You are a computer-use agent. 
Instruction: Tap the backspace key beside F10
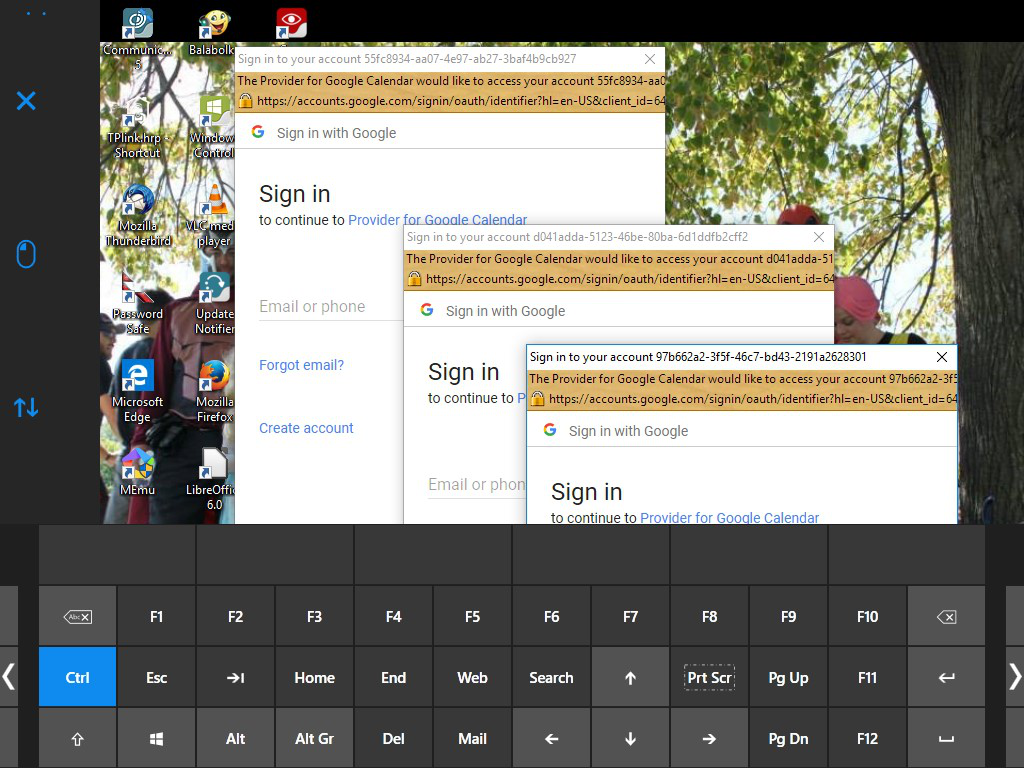946,616
